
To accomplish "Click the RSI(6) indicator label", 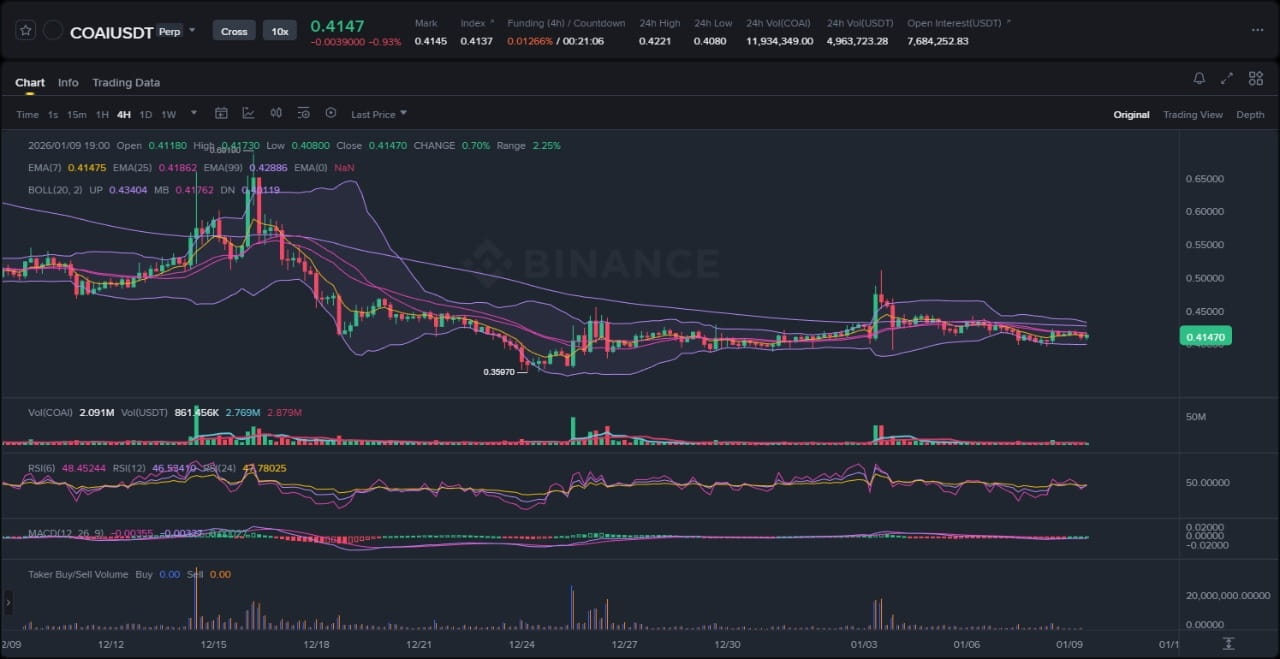I will 43,467.
